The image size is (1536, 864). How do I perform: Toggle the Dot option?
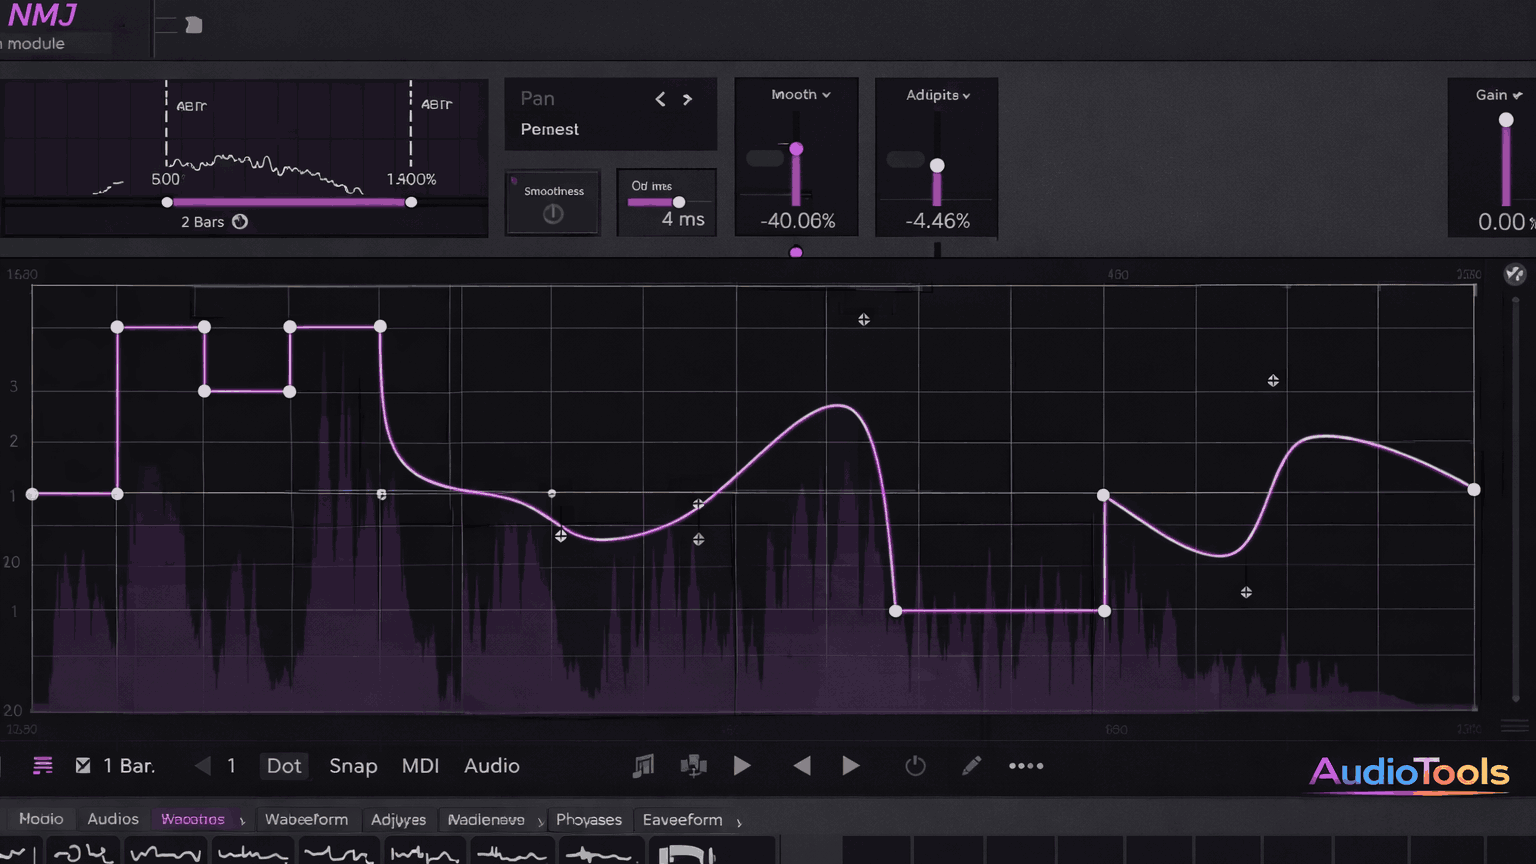(x=284, y=766)
